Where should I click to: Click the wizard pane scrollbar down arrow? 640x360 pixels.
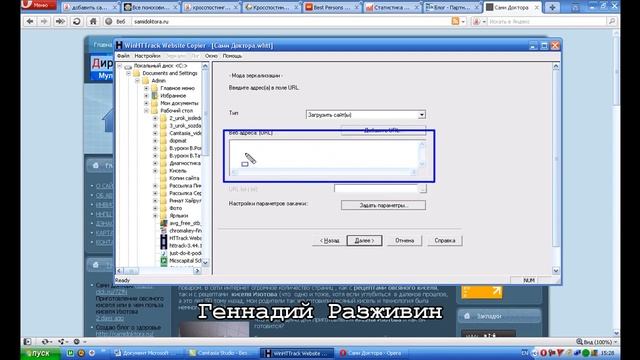[556, 271]
